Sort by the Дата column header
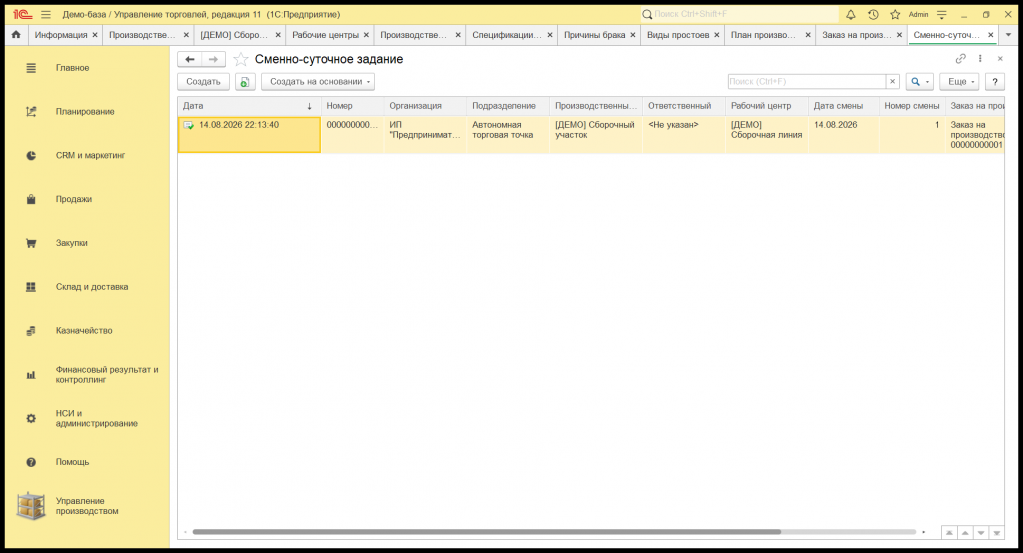This screenshot has width=1023, height=553. click(x=249, y=106)
